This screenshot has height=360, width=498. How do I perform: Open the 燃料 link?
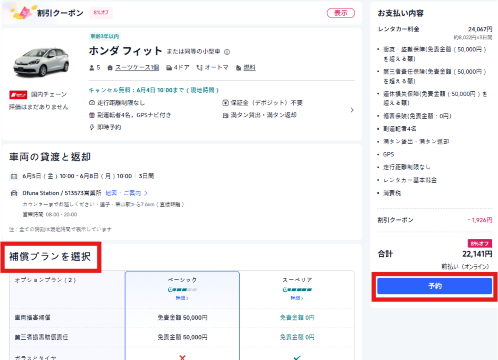249,68
